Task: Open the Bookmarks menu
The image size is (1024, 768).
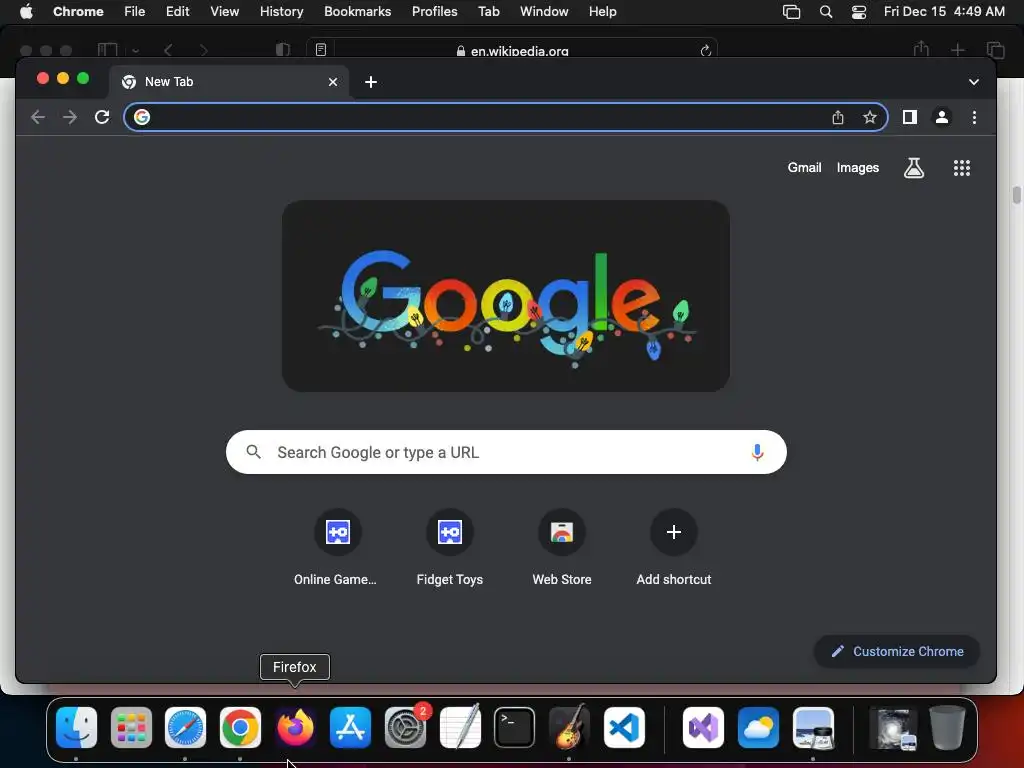Action: (x=357, y=11)
